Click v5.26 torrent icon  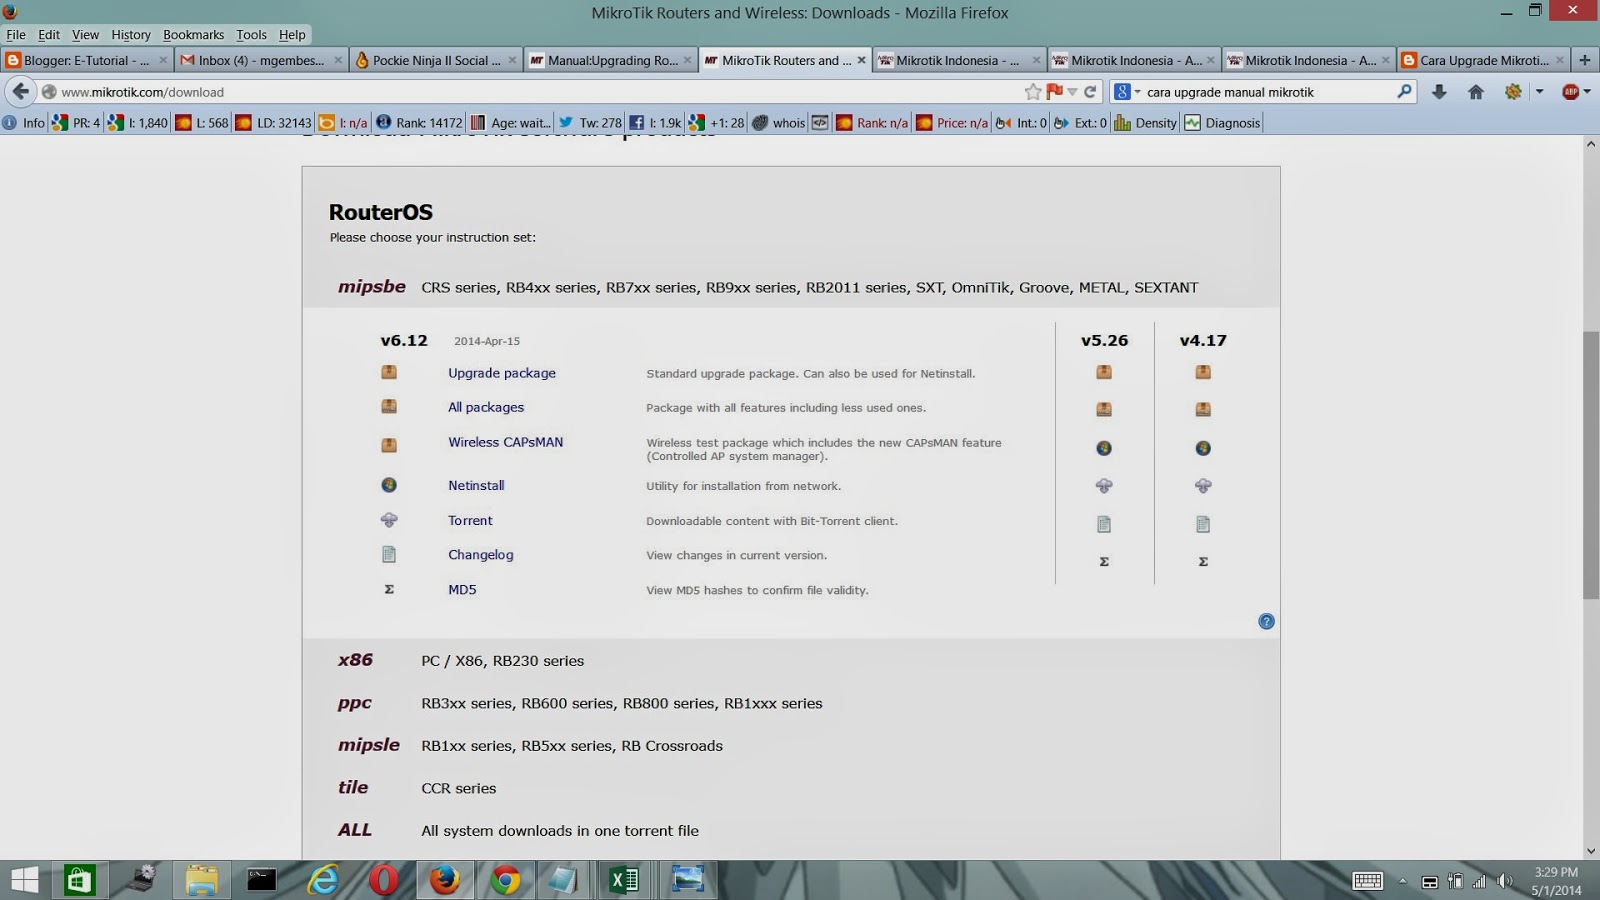(x=1104, y=486)
